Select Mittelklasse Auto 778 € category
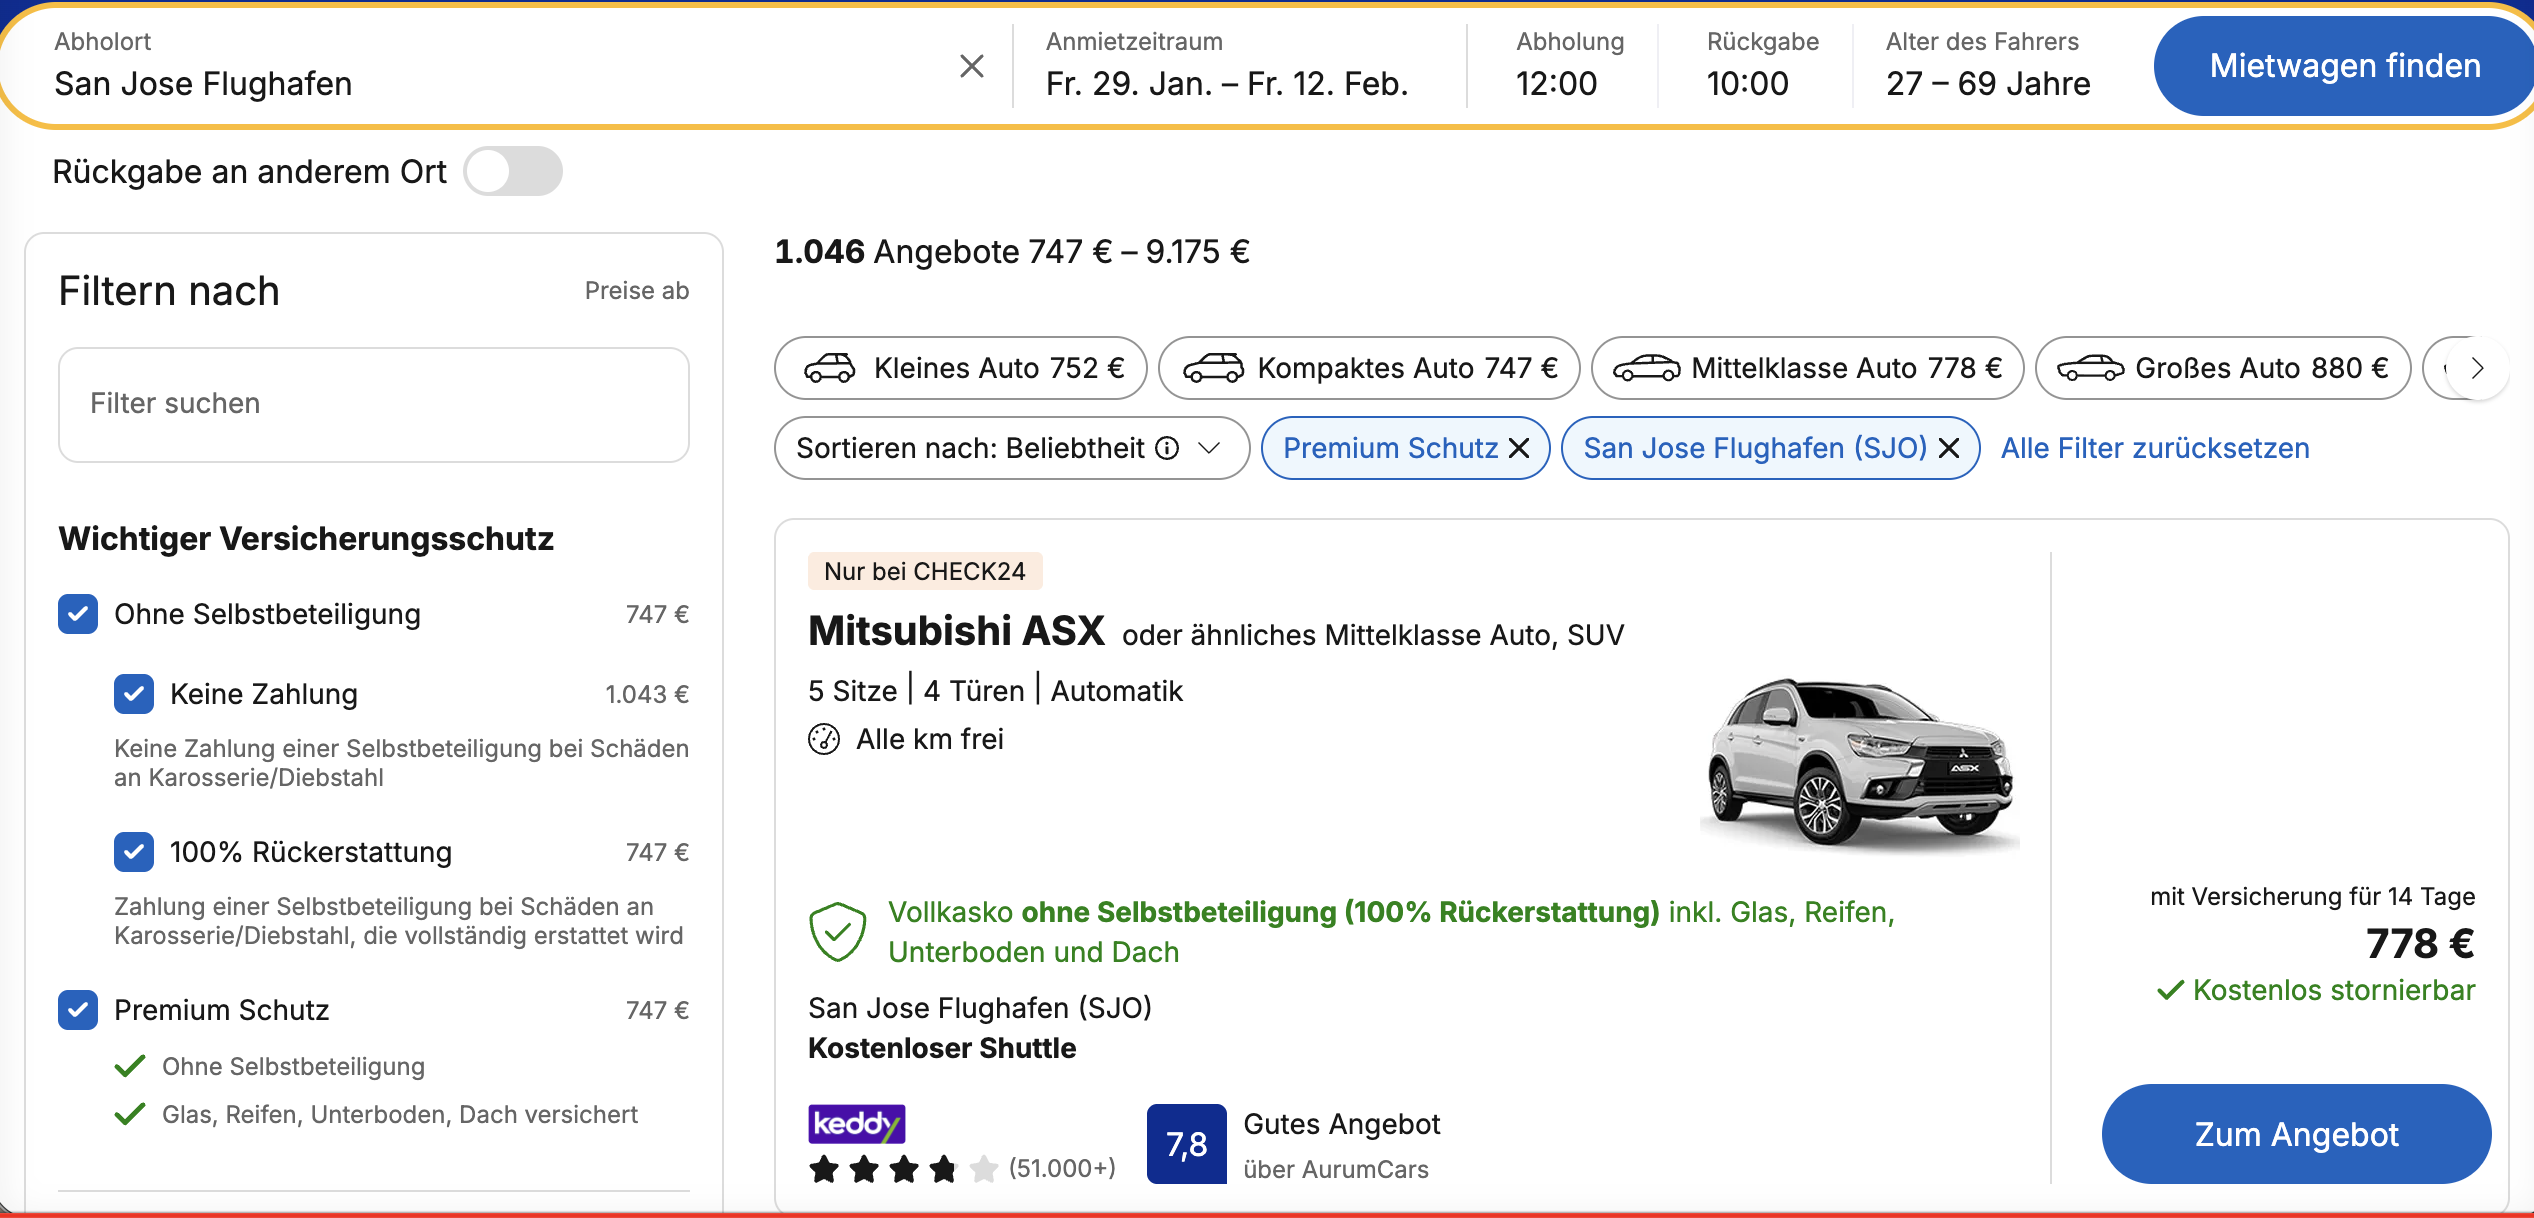The image size is (2534, 1218). click(1807, 368)
